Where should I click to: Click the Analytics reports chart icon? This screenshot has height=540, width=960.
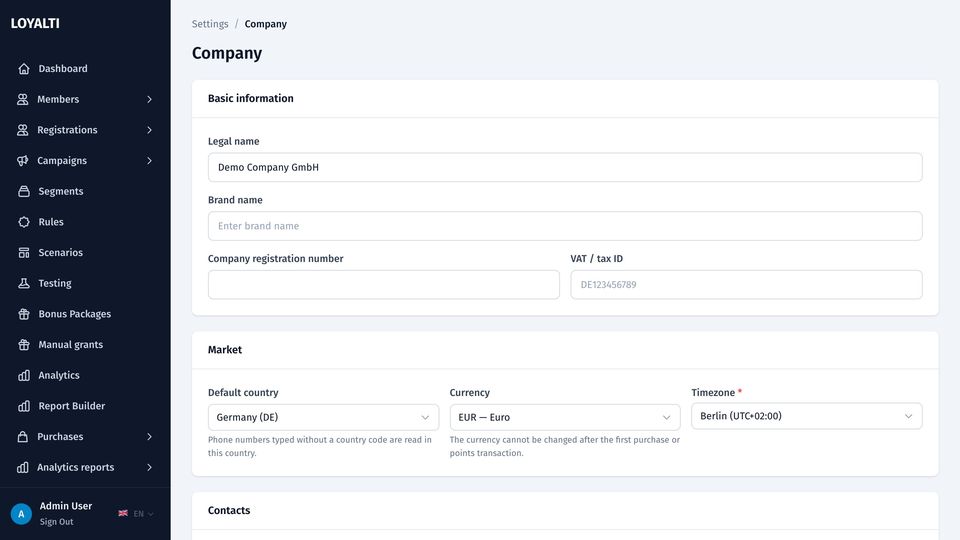(x=23, y=467)
